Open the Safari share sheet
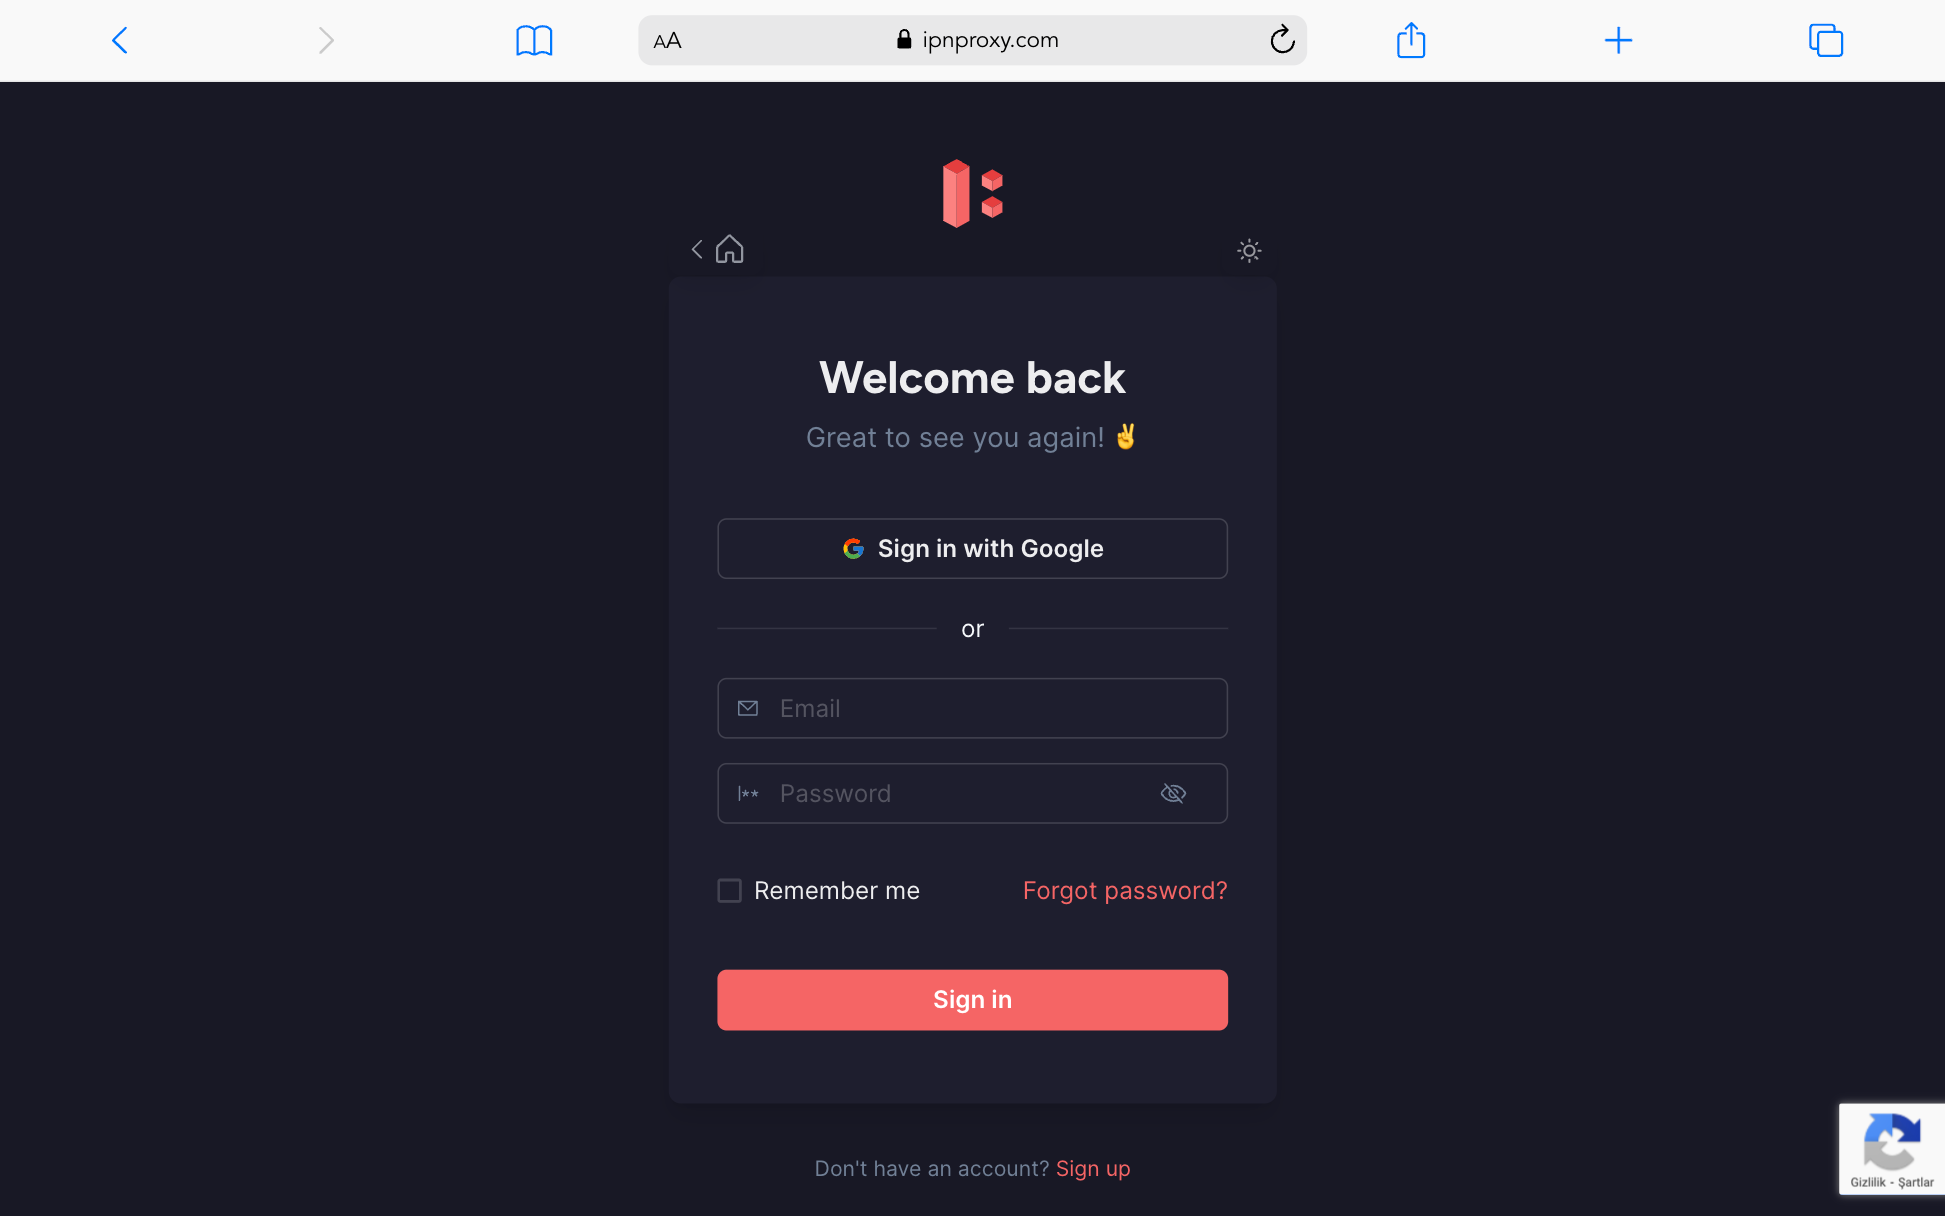 [1410, 40]
